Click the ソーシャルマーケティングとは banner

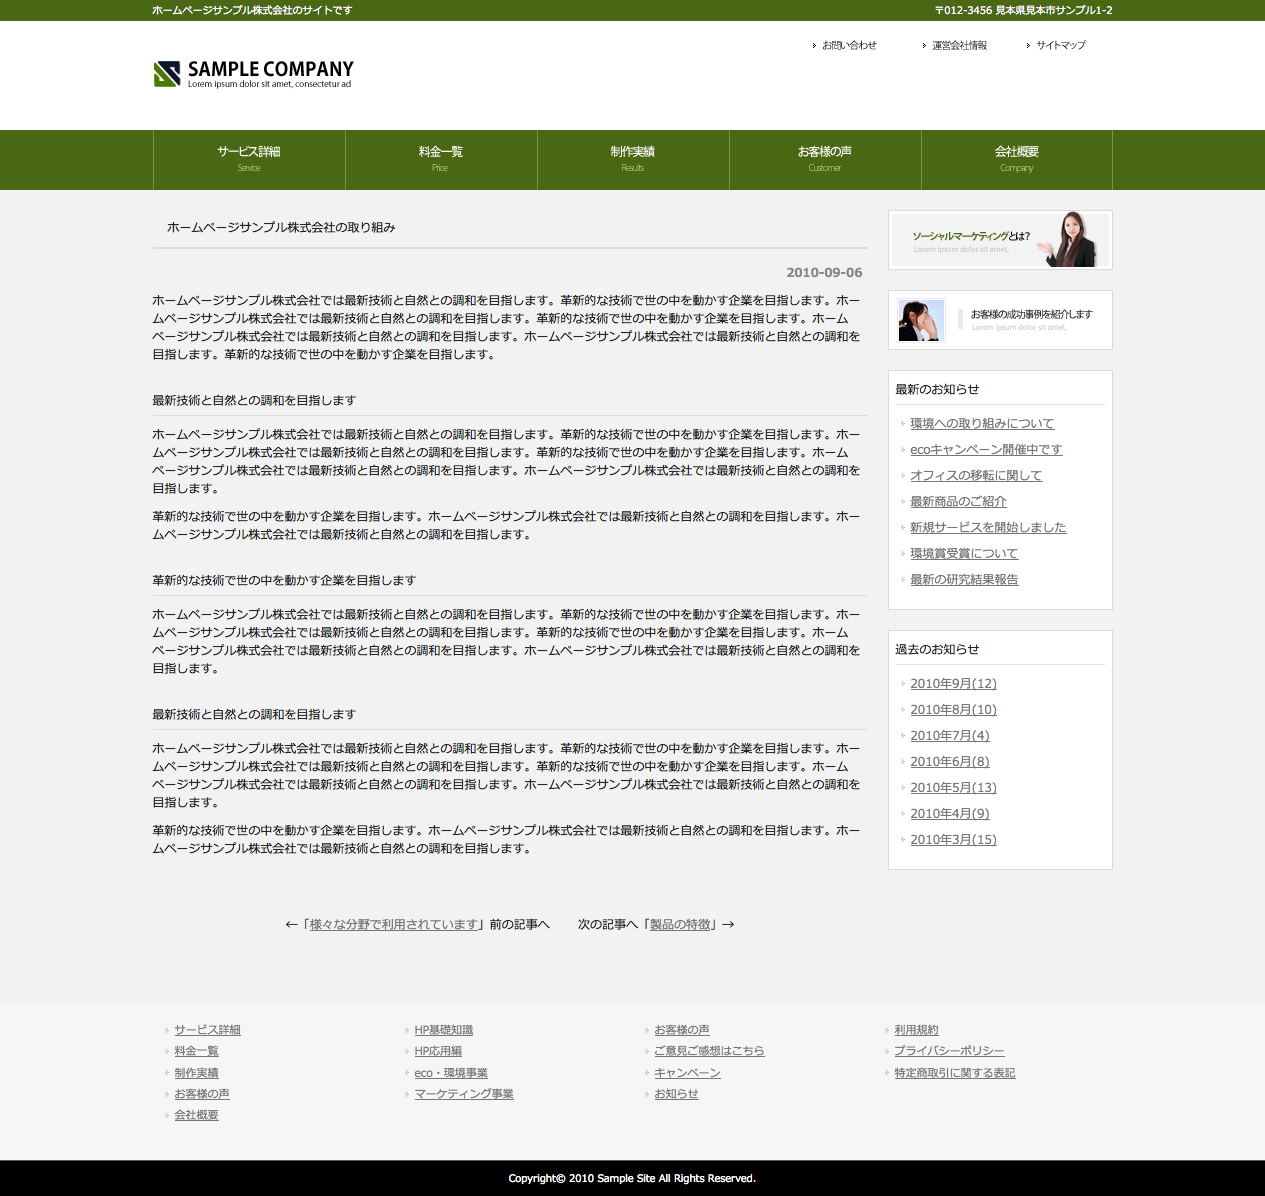pyautogui.click(x=1000, y=240)
